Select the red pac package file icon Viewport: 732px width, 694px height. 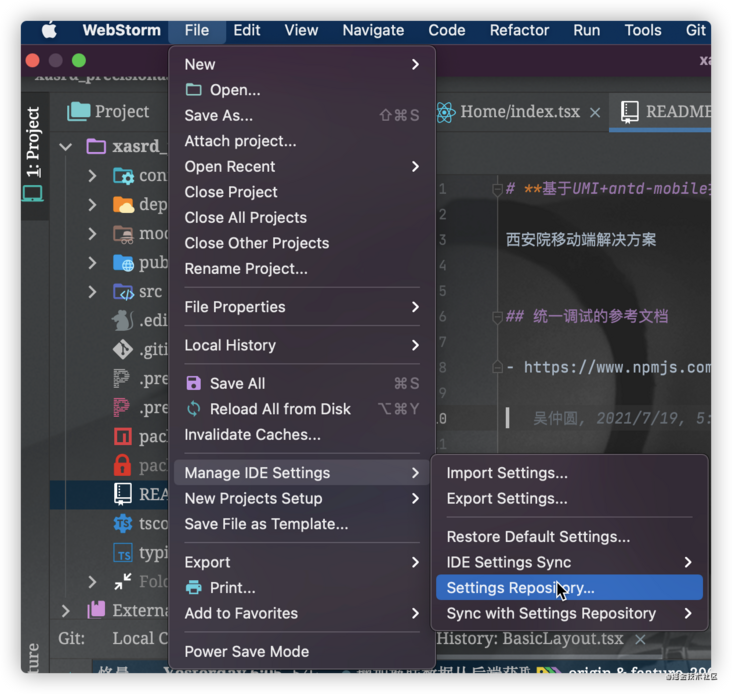pos(123,437)
